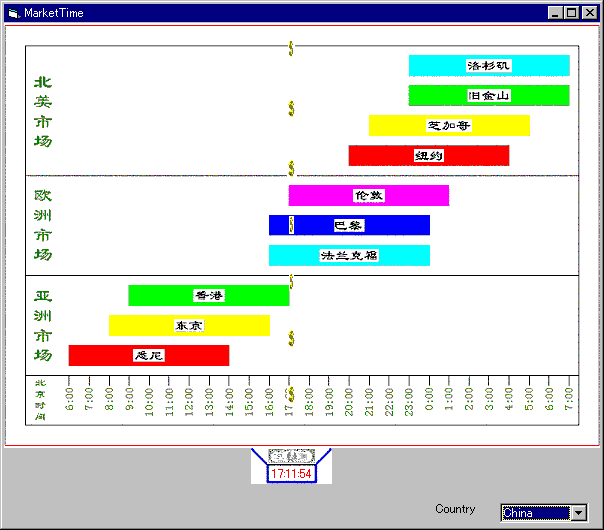The height and width of the screenshot is (530, 604).
Task: Select the yellow 芝加哥 market bar
Action: point(449,125)
